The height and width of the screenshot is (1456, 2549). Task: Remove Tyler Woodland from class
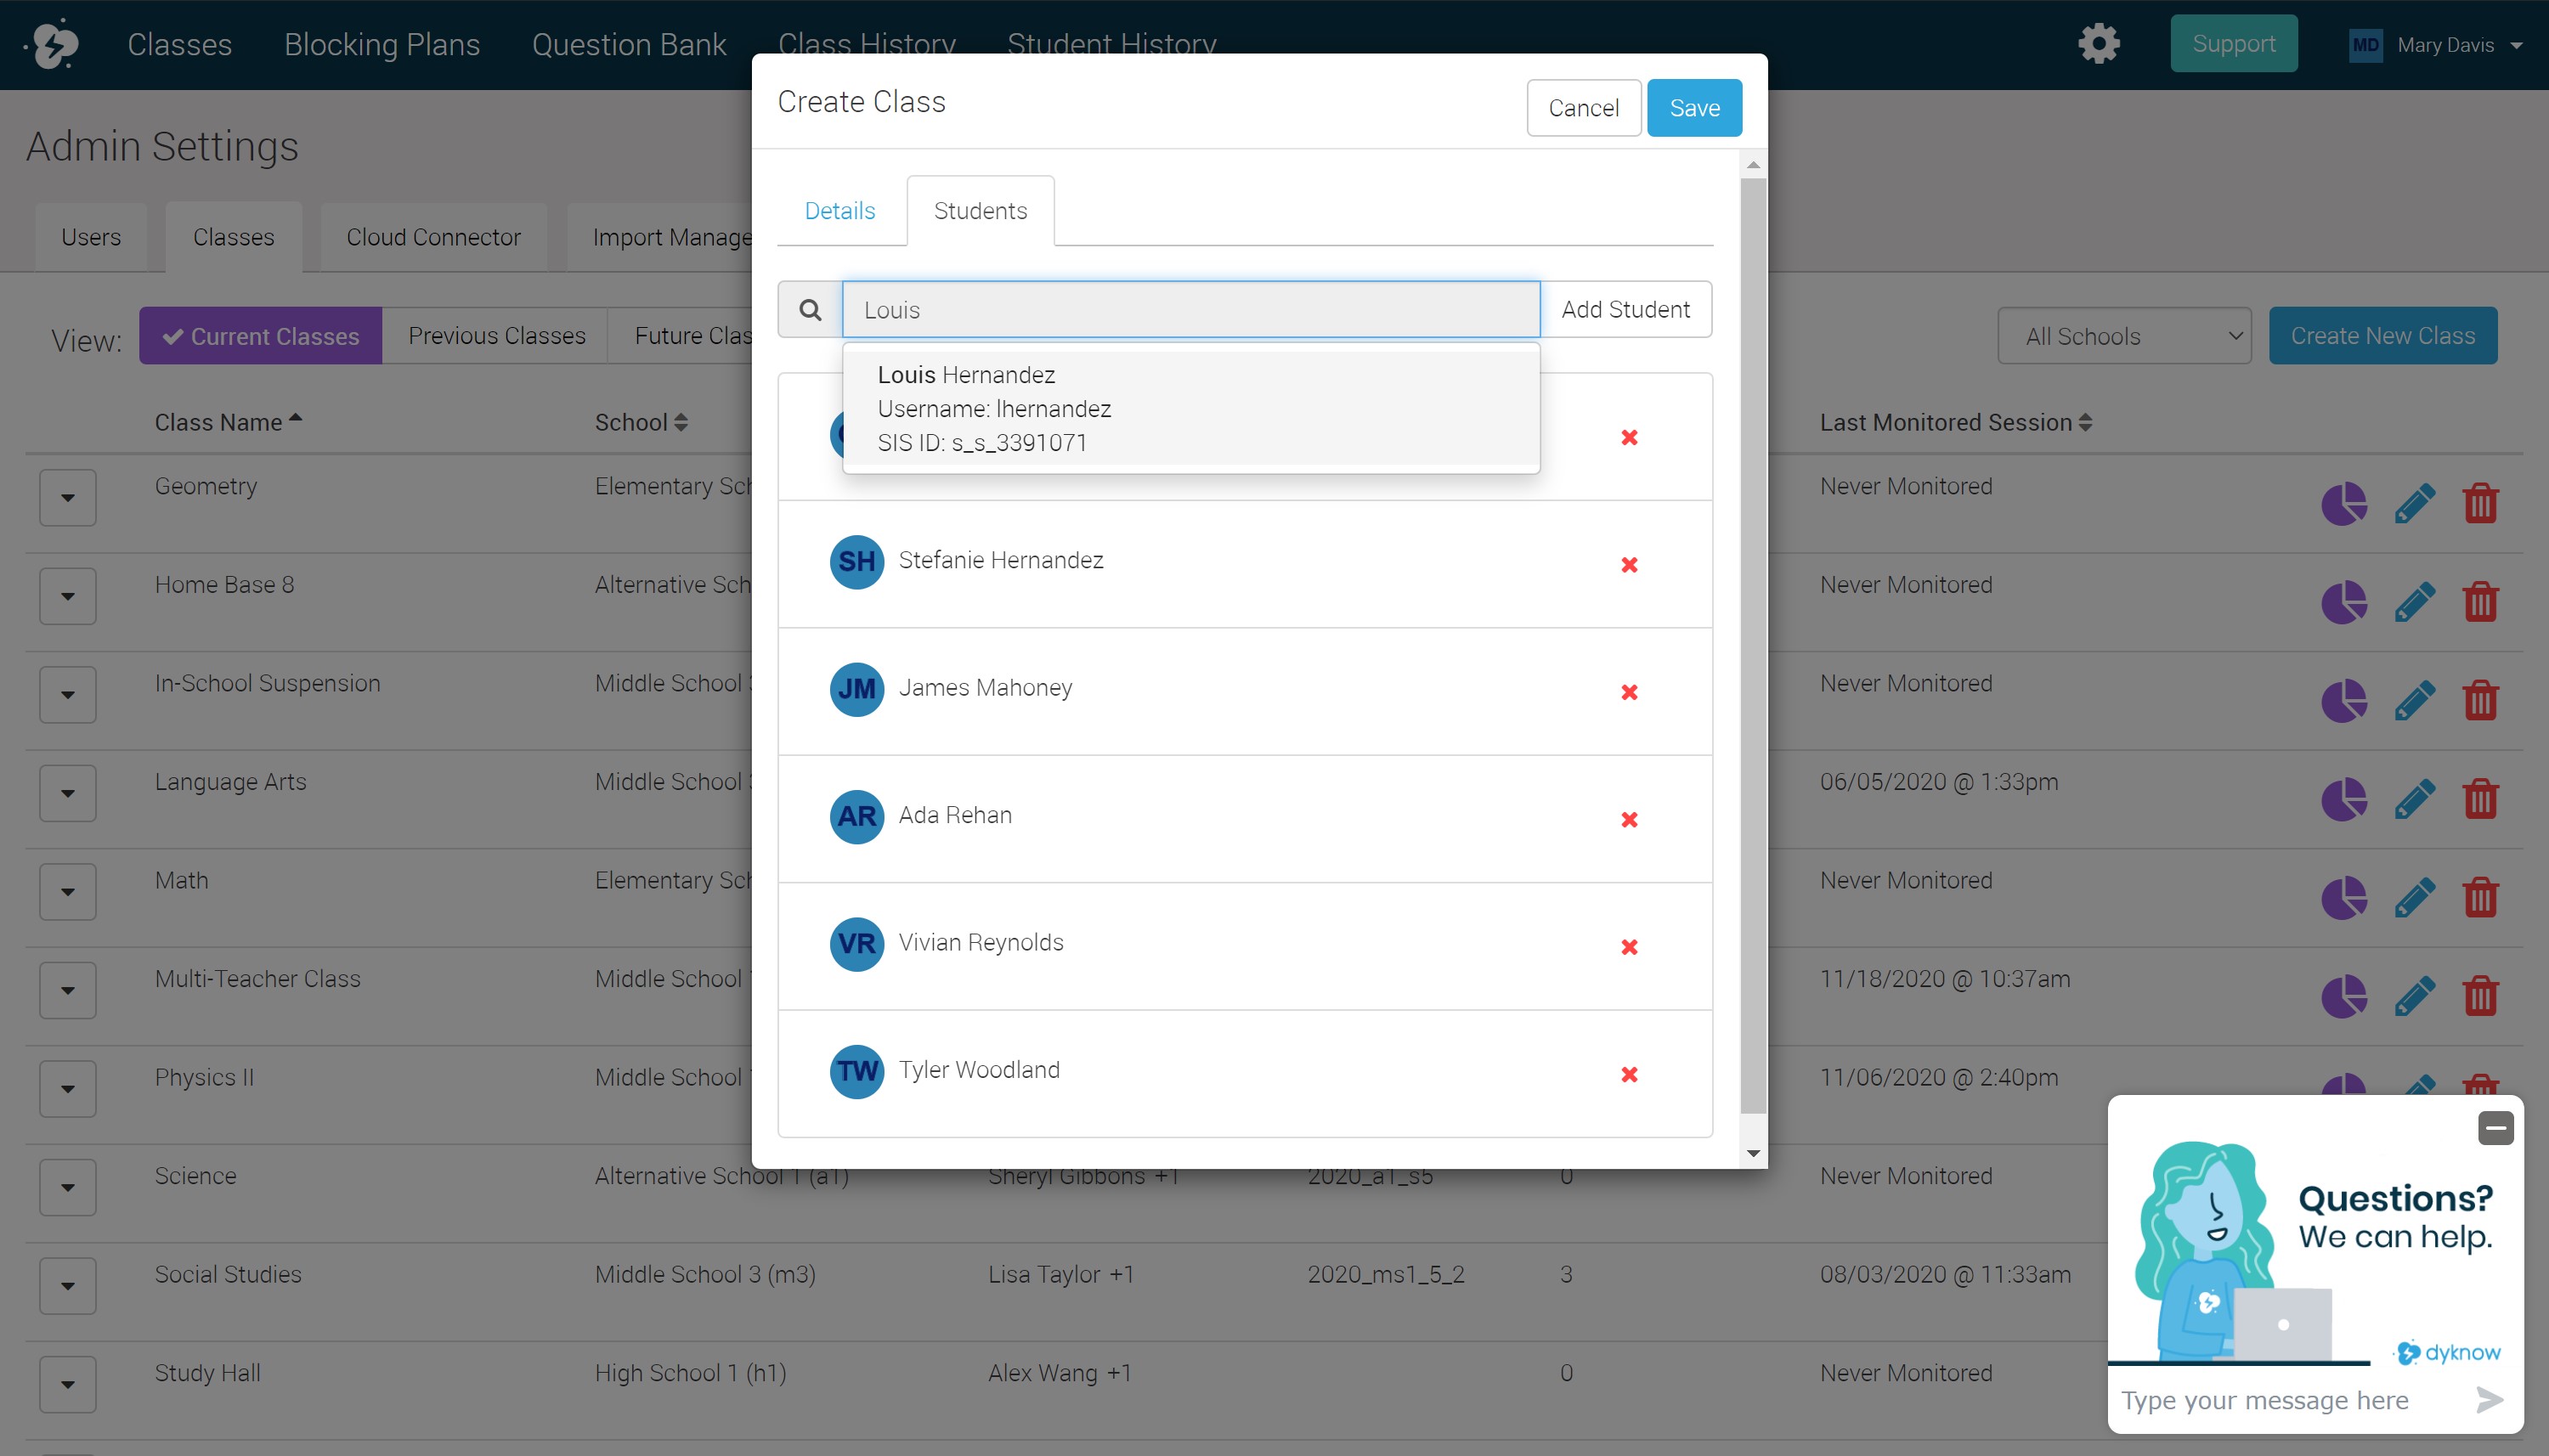point(1629,1074)
